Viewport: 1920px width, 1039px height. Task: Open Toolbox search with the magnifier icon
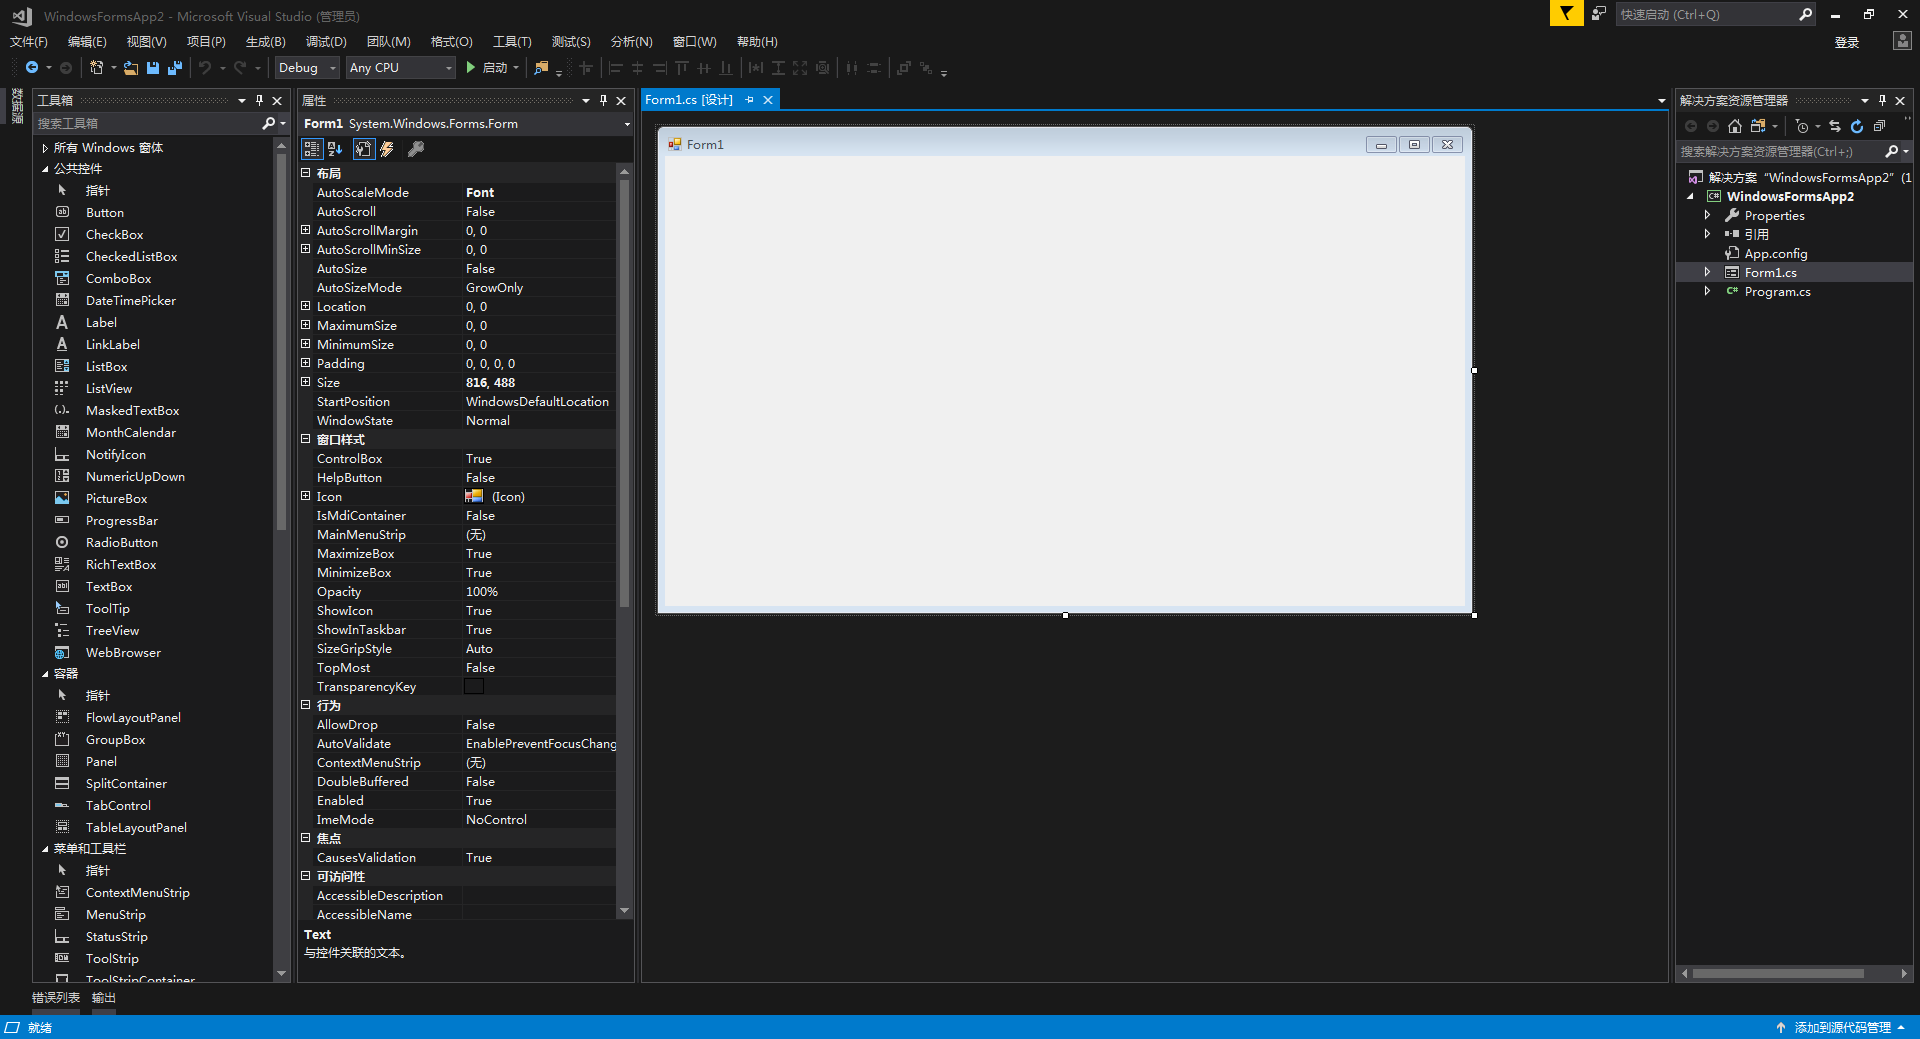268,122
